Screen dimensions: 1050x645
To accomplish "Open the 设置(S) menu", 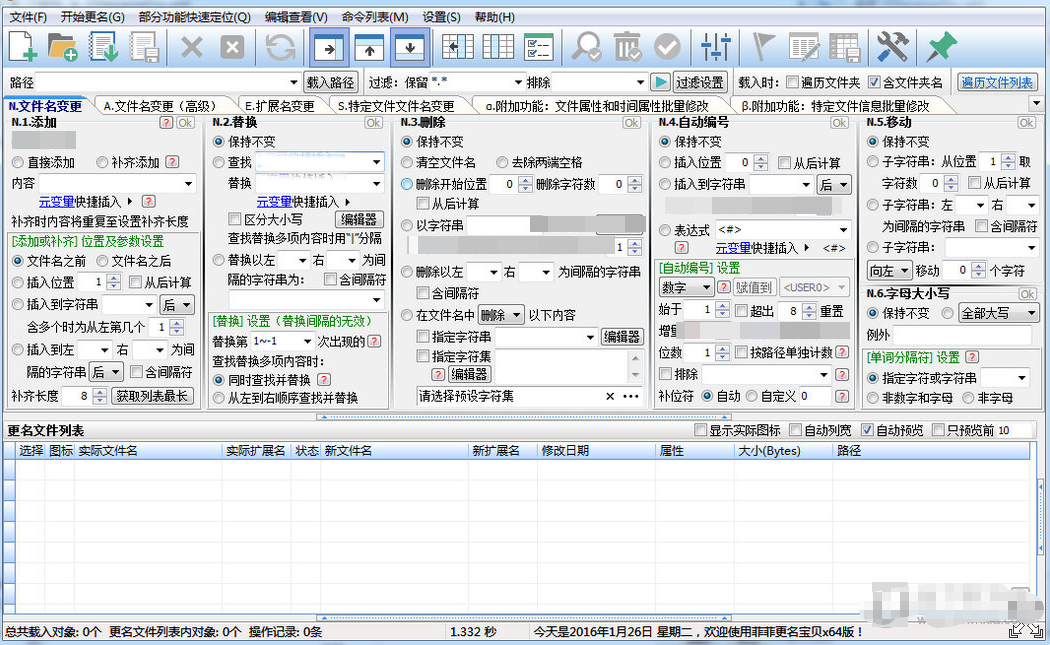I will 441,17.
